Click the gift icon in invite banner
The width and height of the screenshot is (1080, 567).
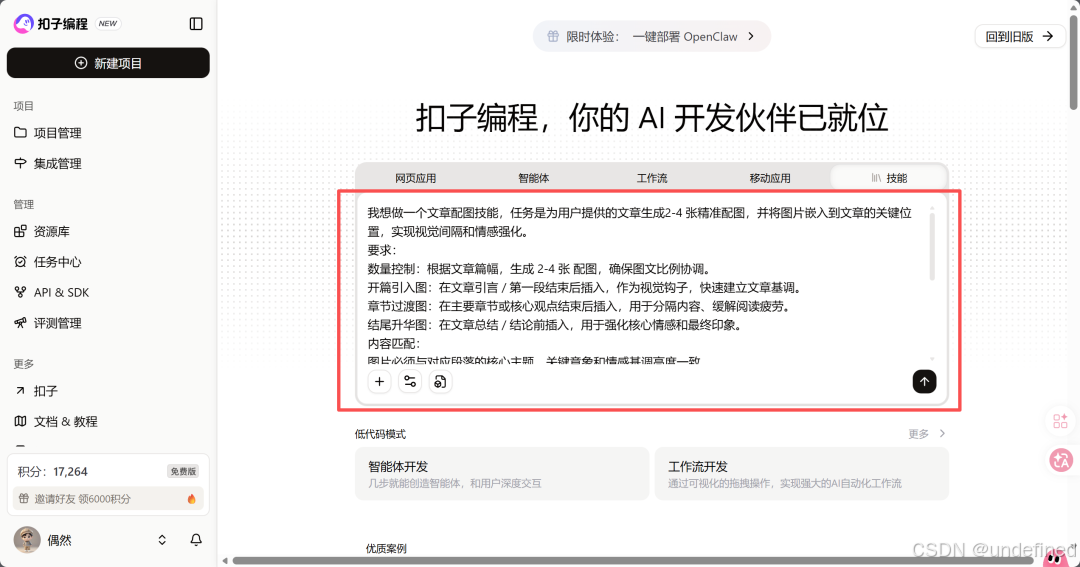(x=24, y=498)
